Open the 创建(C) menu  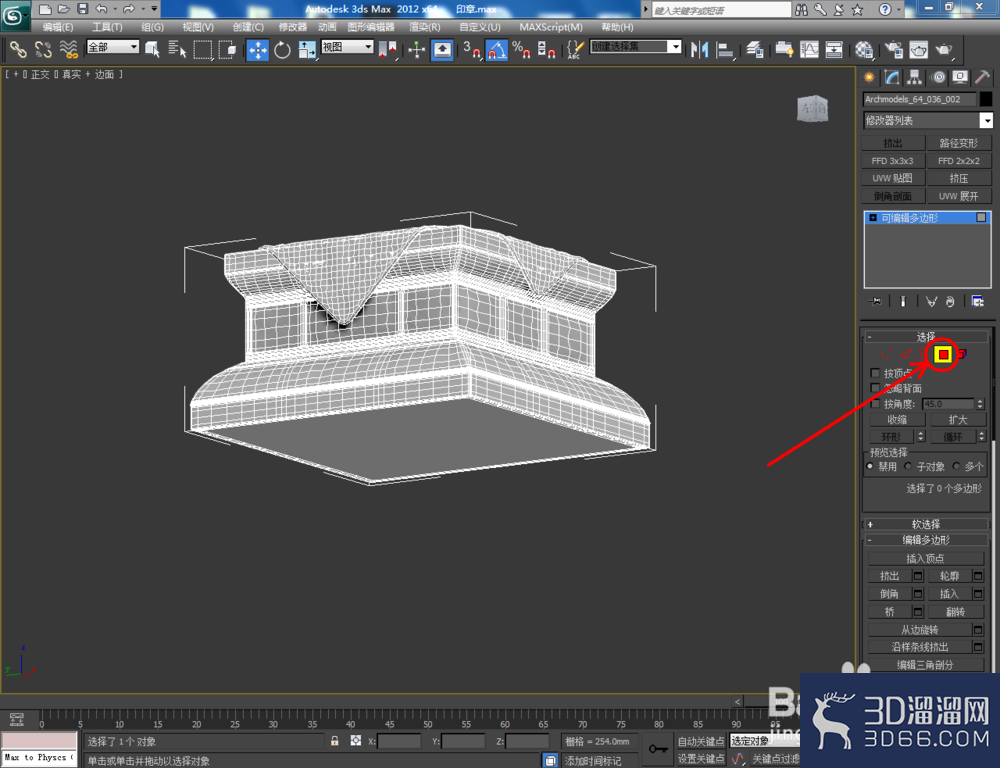(x=248, y=27)
